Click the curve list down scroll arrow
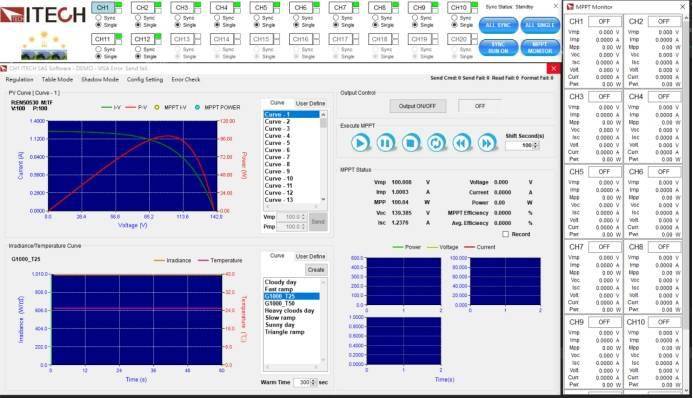693x398 pixels. coord(324,200)
